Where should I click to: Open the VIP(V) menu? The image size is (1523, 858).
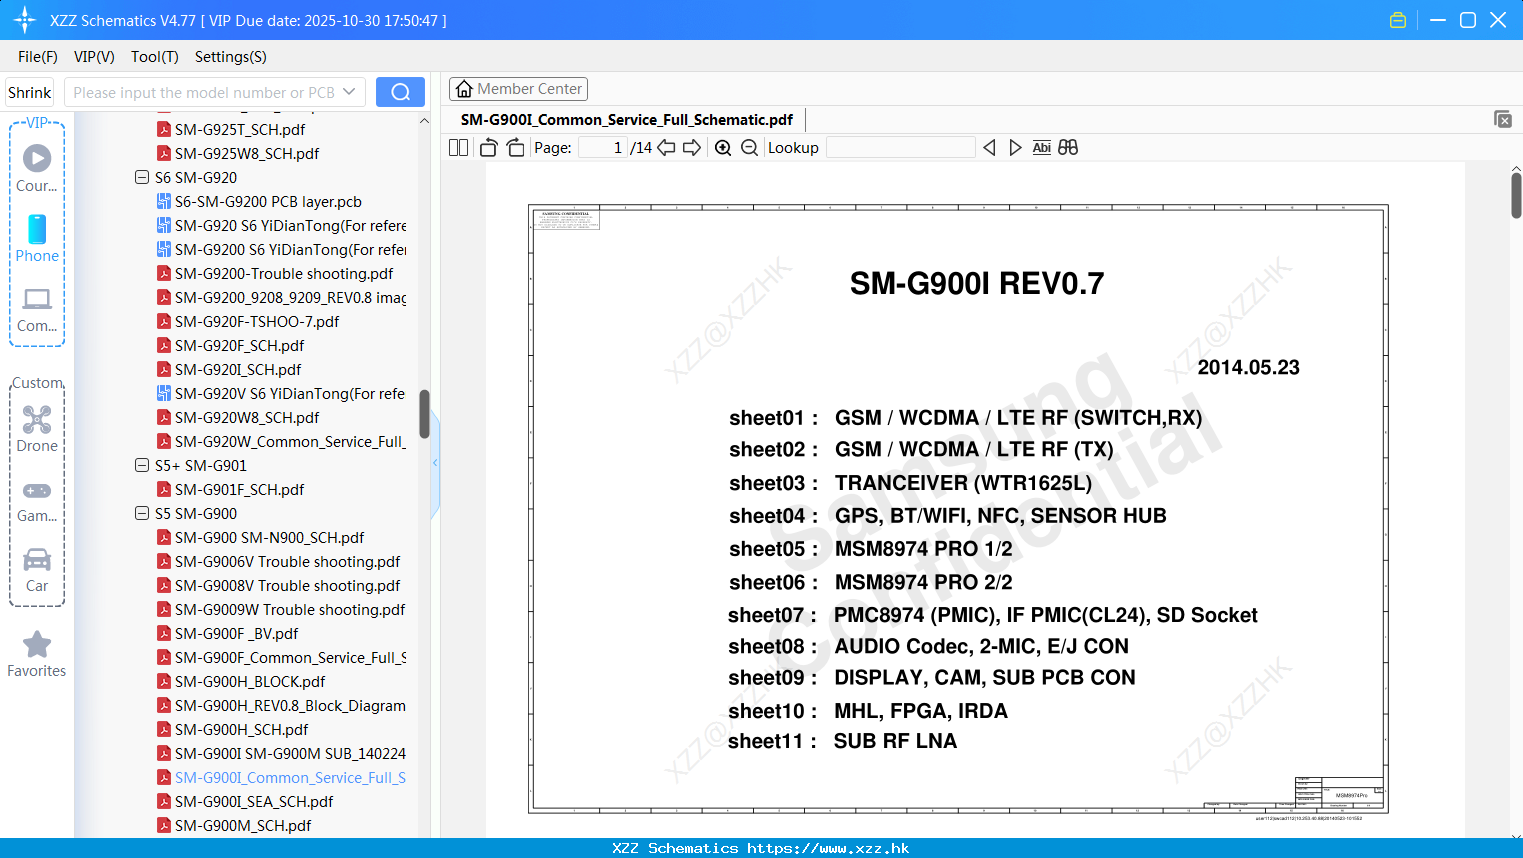pos(94,57)
